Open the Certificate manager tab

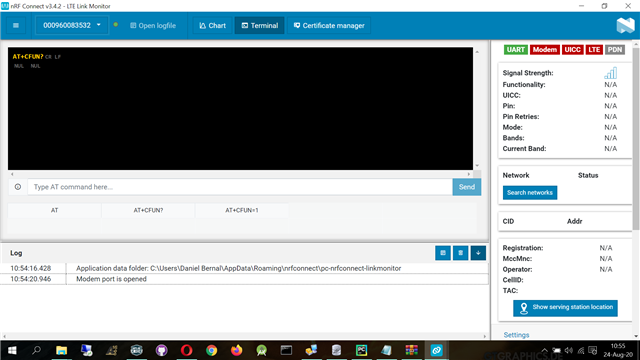tap(329, 25)
